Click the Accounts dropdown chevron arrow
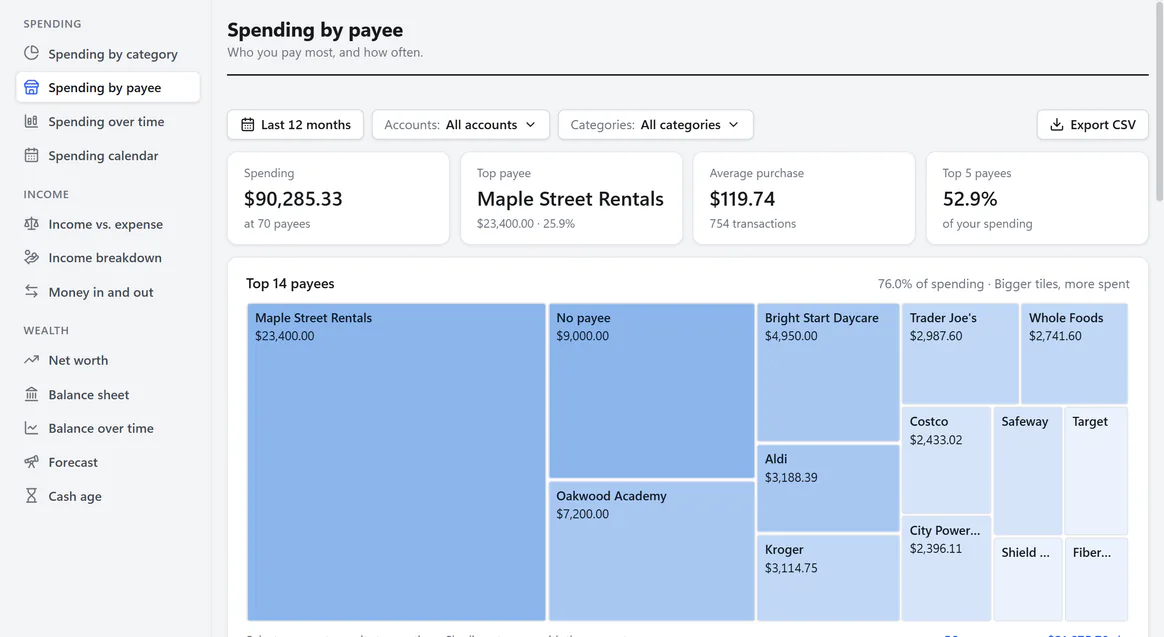The height and width of the screenshot is (637, 1164). coord(530,125)
